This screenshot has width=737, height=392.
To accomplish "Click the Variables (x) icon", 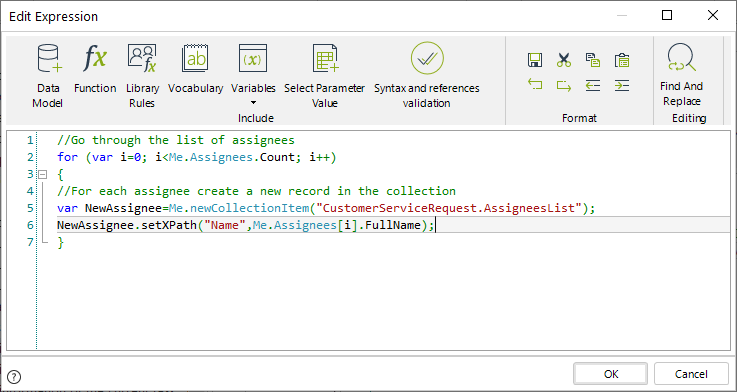I will 253,59.
